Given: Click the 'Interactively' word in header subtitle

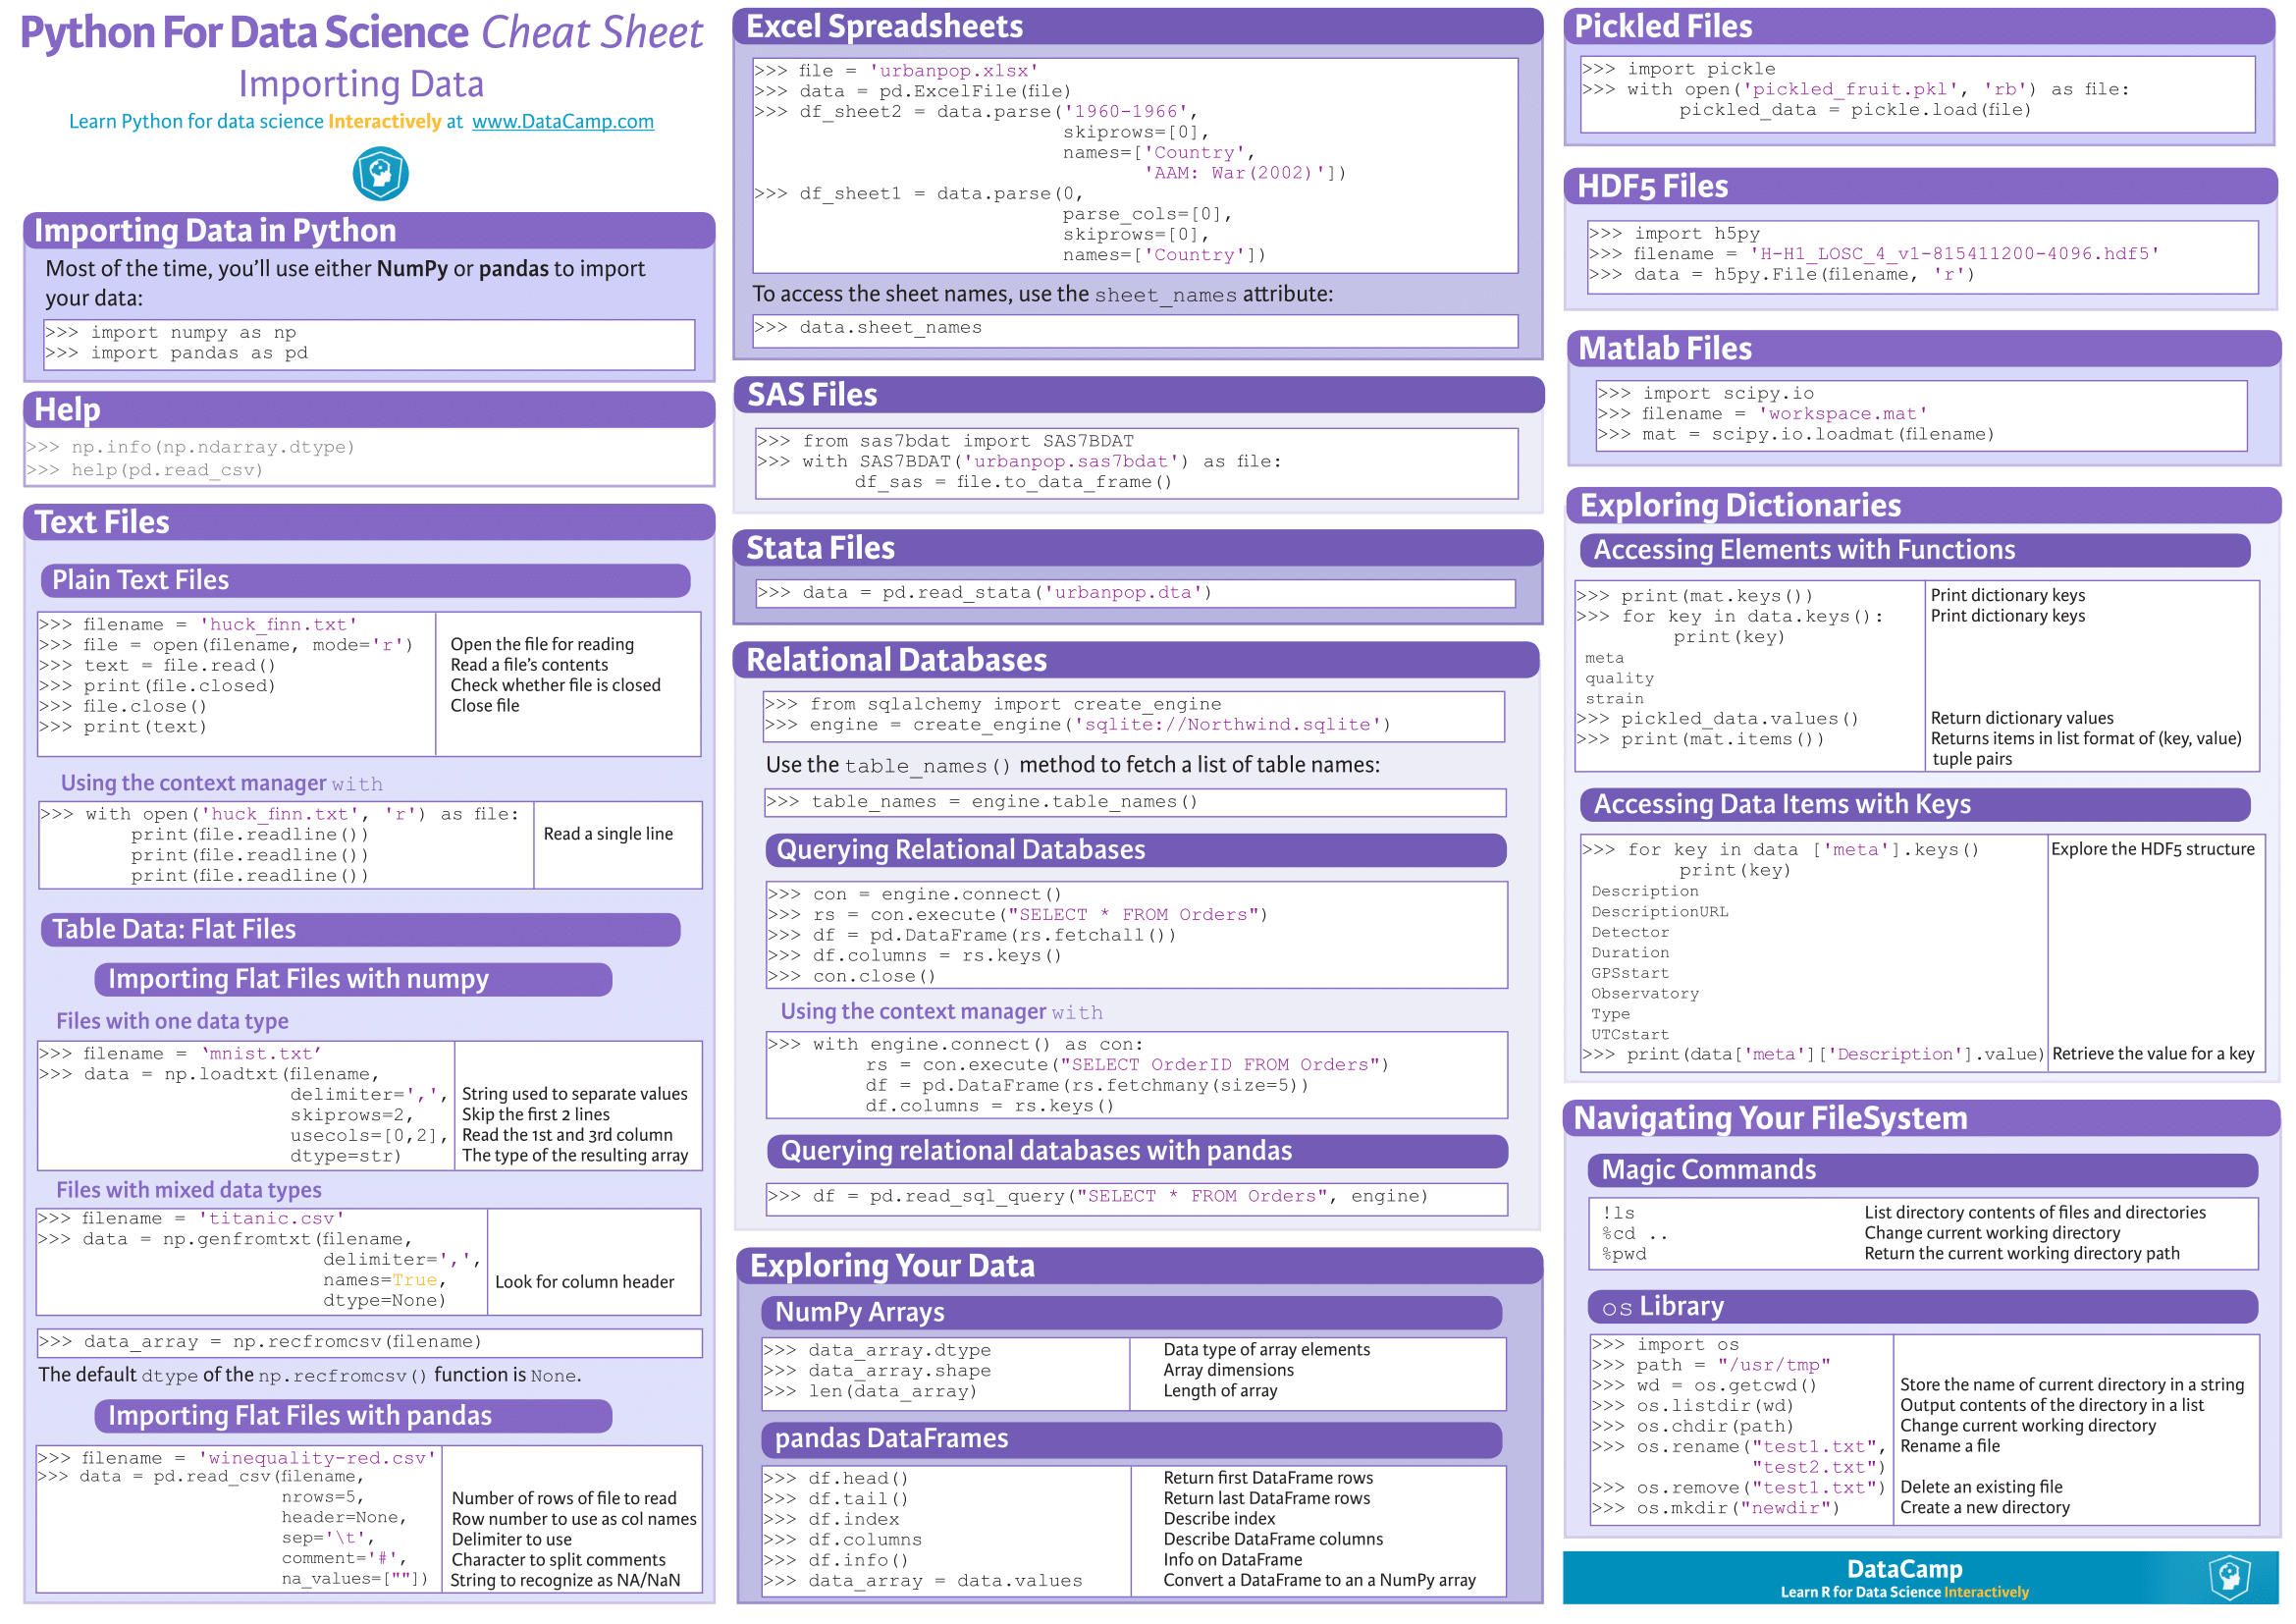Looking at the screenshot, I should 384,121.
